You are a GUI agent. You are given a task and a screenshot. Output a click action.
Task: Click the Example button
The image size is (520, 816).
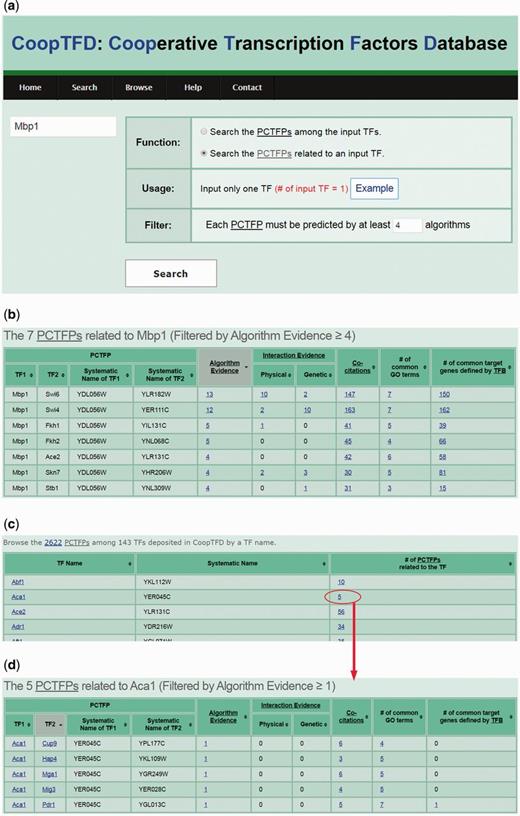tap(374, 188)
